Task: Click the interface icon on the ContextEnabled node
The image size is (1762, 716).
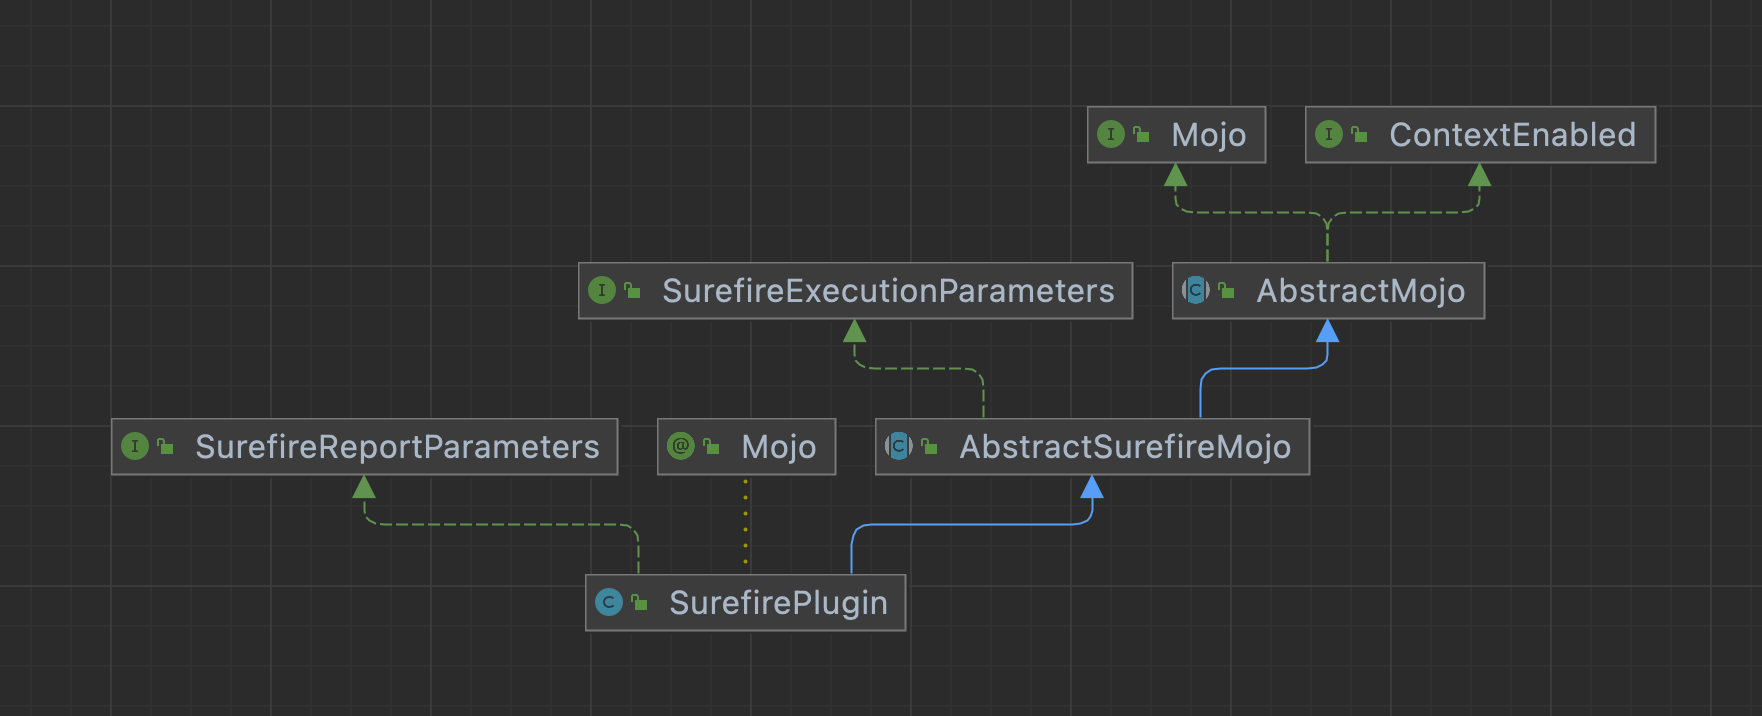Action: 1328,134
